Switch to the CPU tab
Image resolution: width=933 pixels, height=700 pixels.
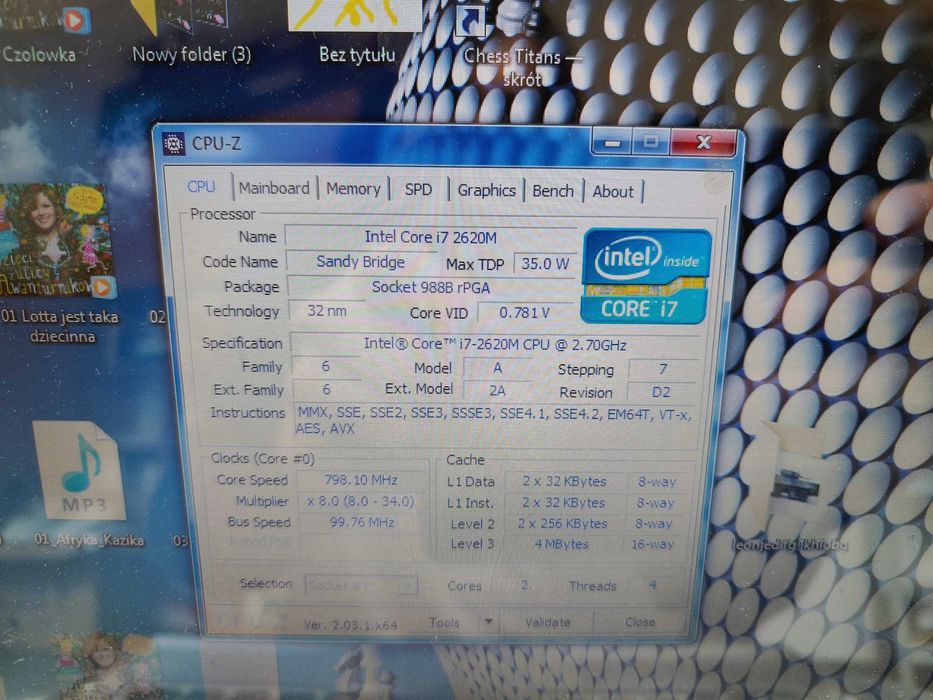201,186
